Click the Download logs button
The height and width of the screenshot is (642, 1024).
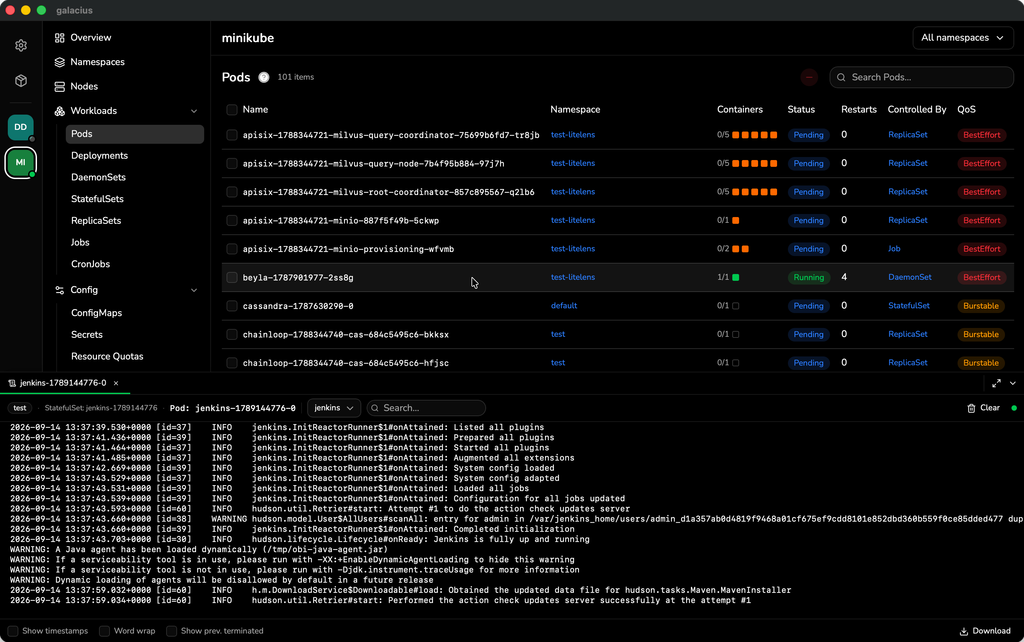click(x=985, y=631)
